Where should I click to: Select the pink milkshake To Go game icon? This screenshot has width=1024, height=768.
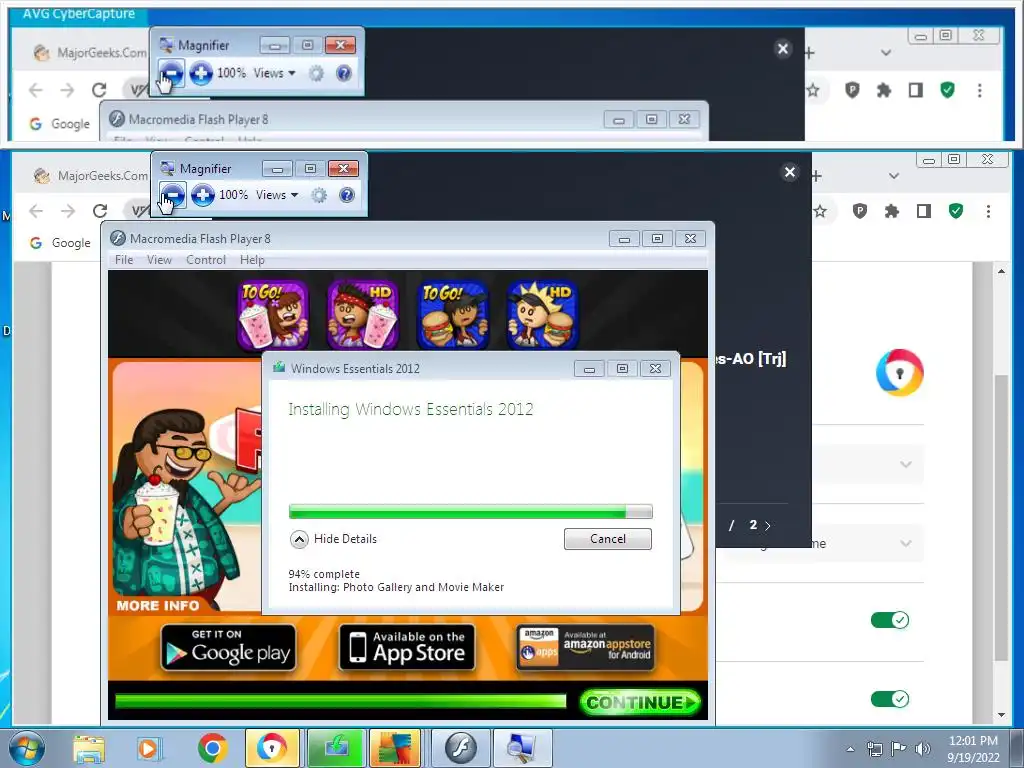point(273,315)
